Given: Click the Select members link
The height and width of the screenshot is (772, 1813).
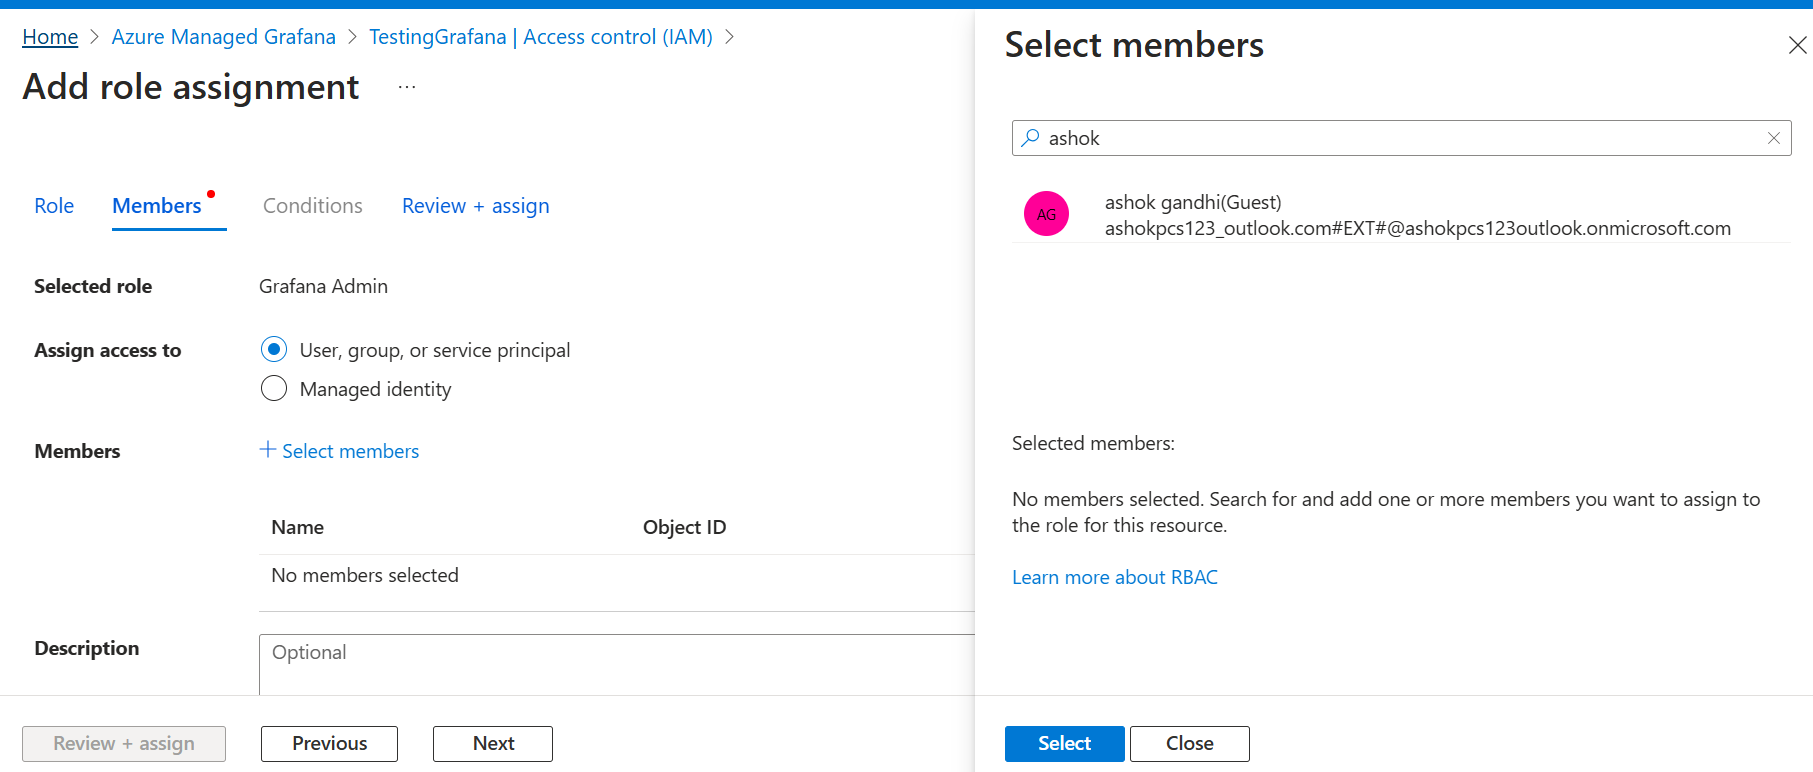Looking at the screenshot, I should (x=350, y=451).
